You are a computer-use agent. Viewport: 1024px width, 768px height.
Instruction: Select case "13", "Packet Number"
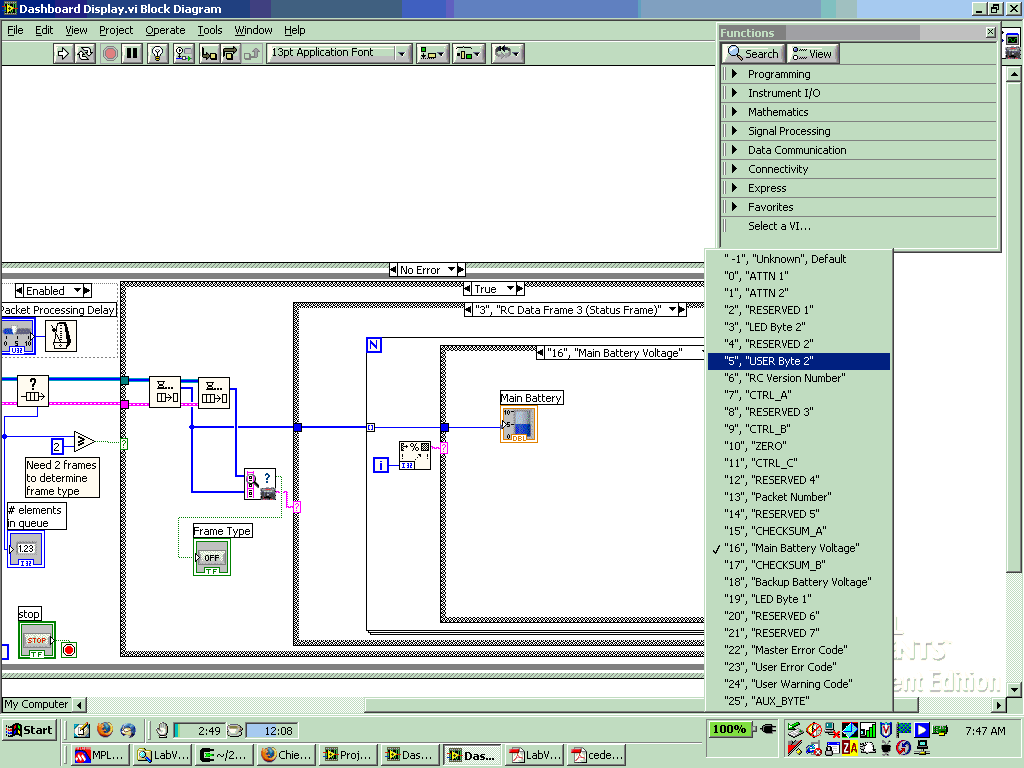pos(799,497)
